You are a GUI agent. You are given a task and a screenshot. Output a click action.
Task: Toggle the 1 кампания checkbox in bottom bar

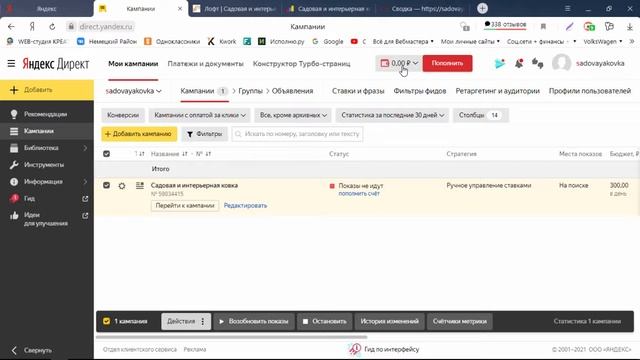107,321
